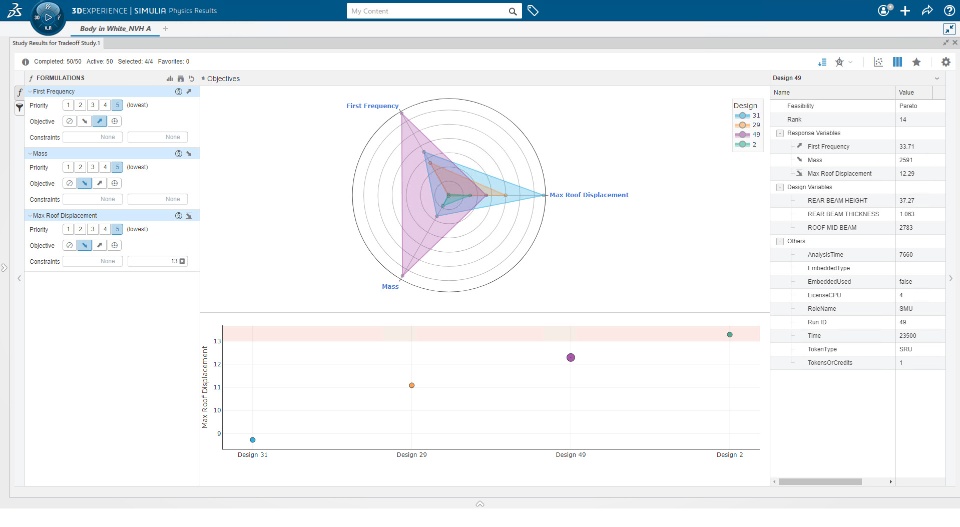Set Max Roof Displacement objective to maximize
The image size is (960, 527).
[x=99, y=245]
